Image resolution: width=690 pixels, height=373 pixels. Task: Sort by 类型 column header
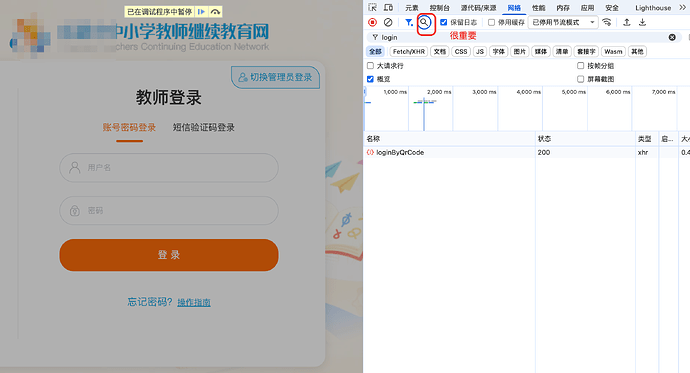[646, 139]
